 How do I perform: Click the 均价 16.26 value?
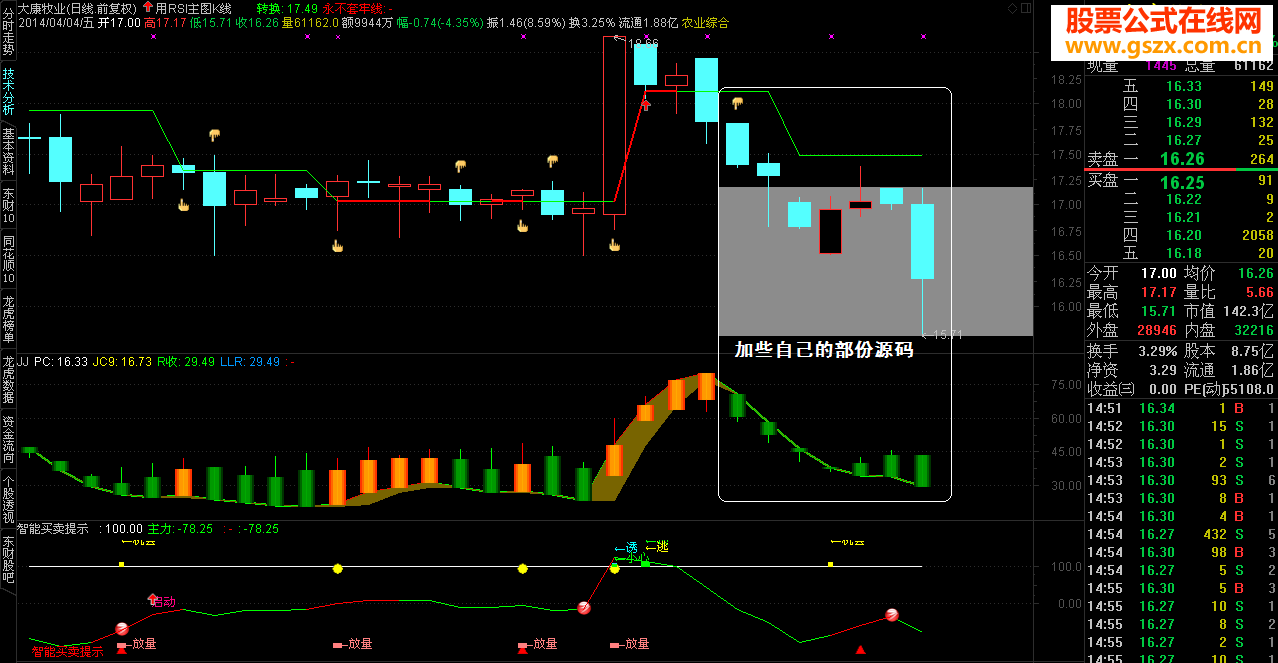click(1256, 273)
